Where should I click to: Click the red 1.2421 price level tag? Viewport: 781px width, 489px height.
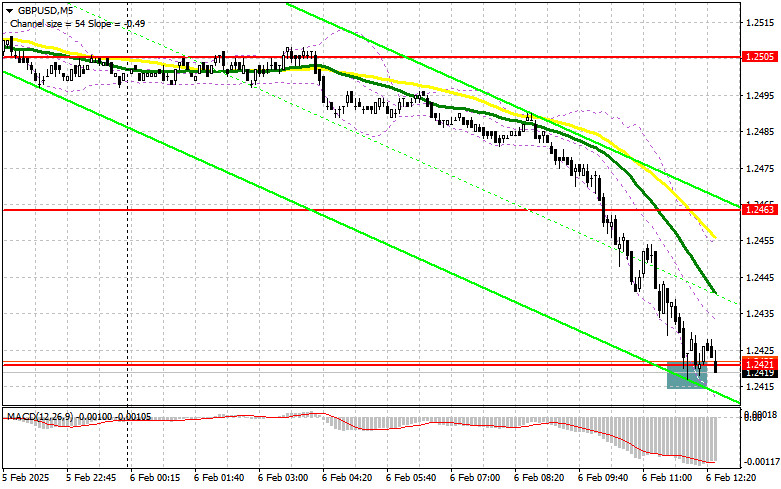(x=760, y=364)
